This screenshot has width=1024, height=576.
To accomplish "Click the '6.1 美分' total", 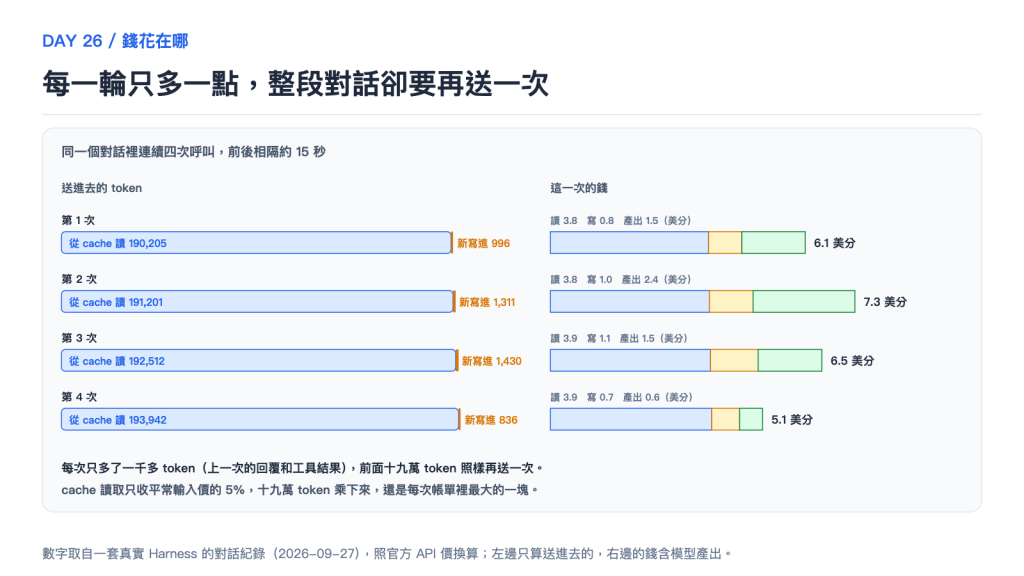I will [834, 243].
